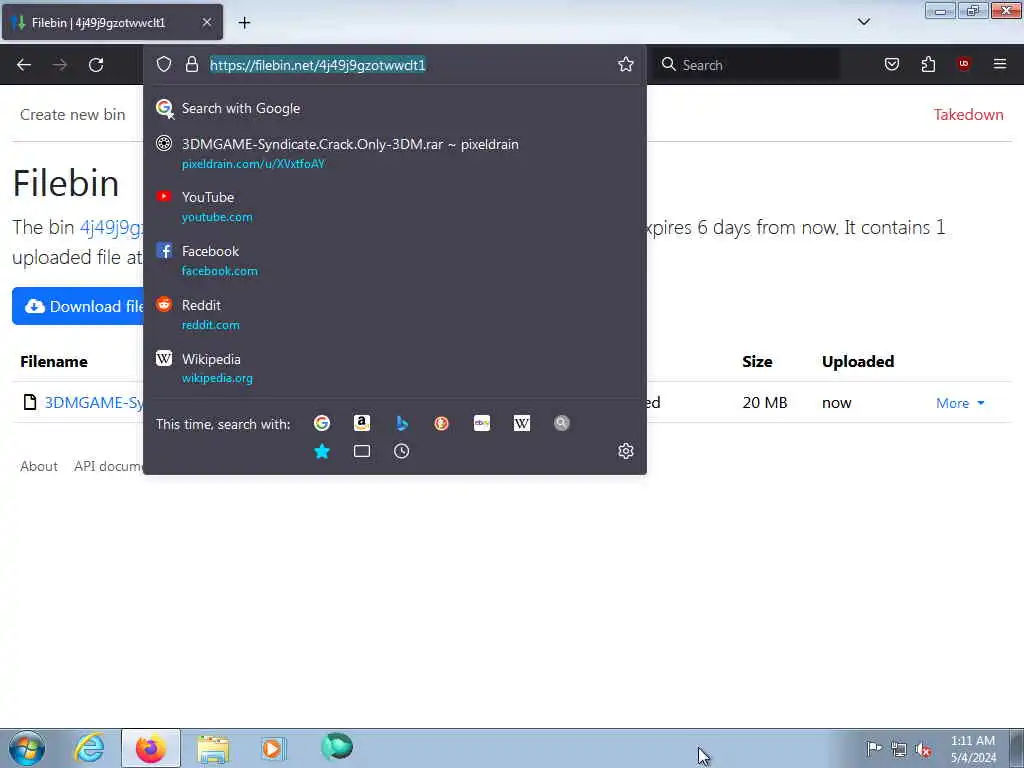Select YouTube suggestion in dropdown
Image resolution: width=1024 pixels, height=768 pixels.
[x=394, y=206]
